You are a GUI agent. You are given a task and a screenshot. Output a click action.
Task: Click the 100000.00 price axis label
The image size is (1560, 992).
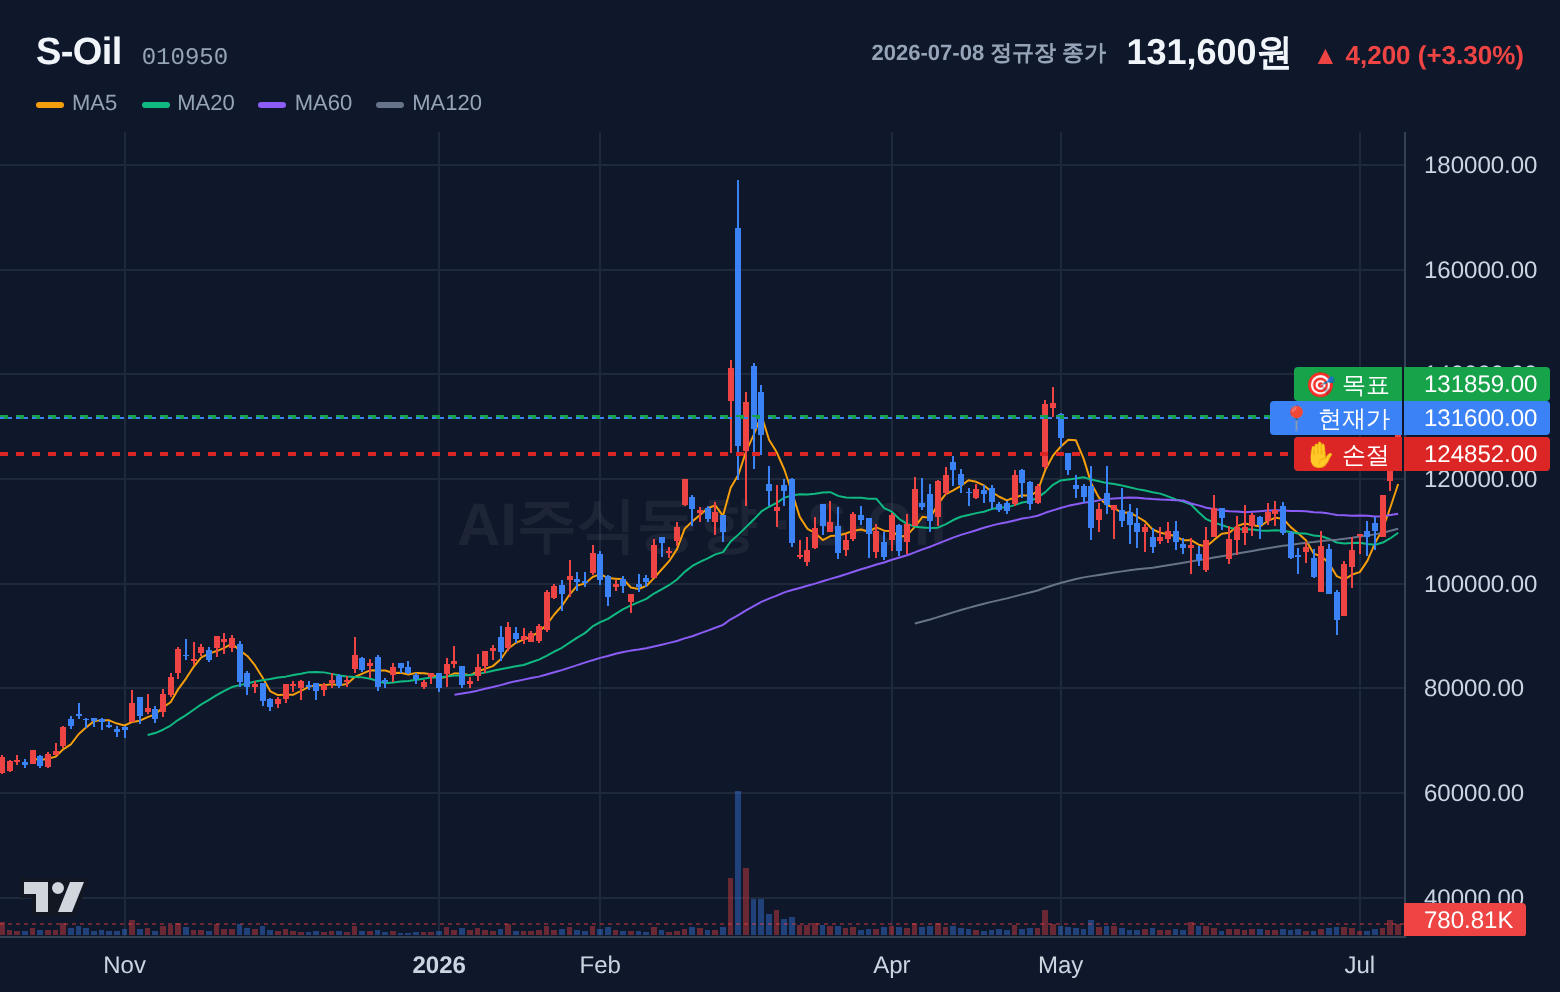(1480, 584)
